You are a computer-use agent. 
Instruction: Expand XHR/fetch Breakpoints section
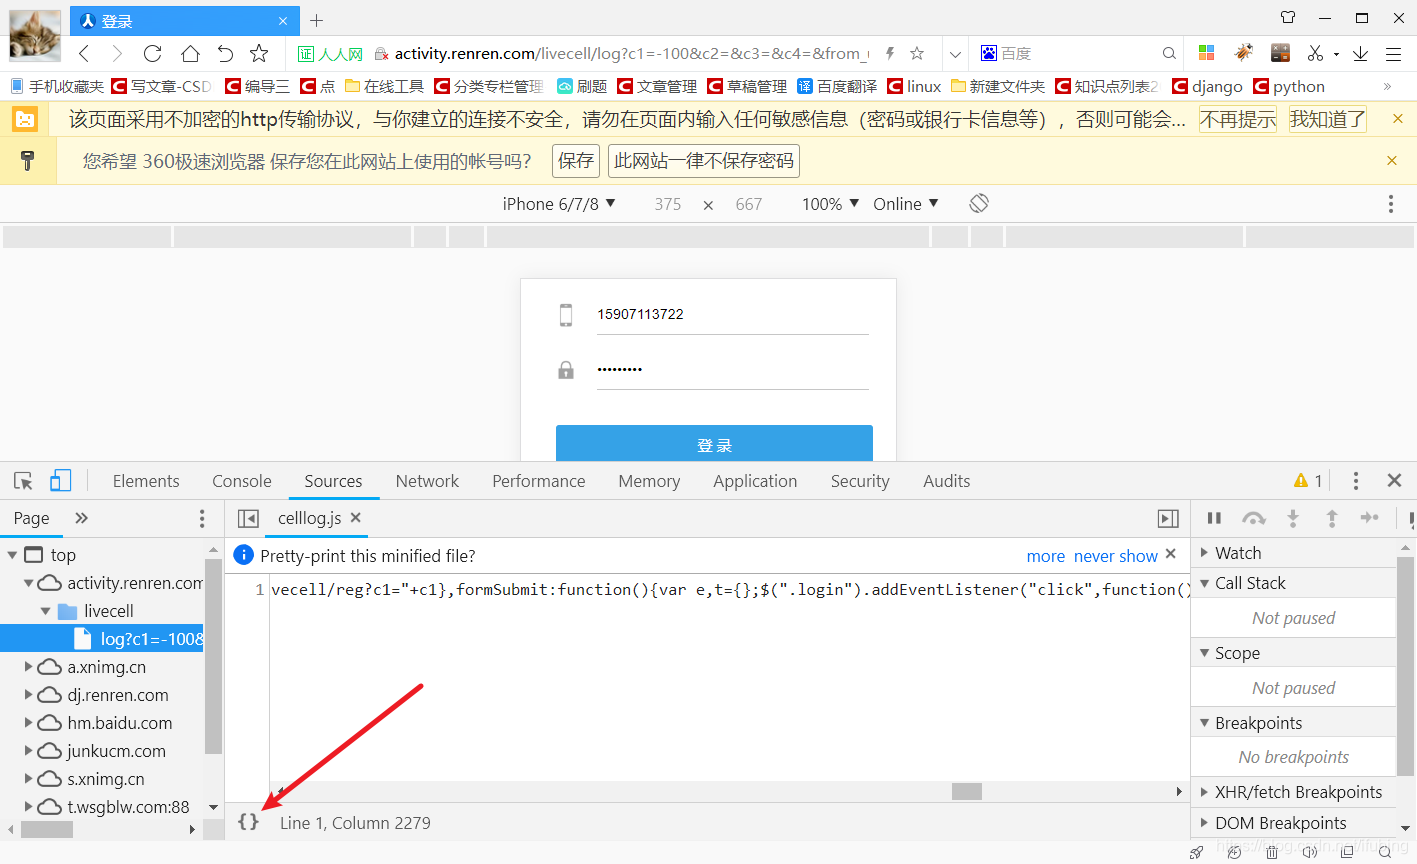pos(1205,792)
